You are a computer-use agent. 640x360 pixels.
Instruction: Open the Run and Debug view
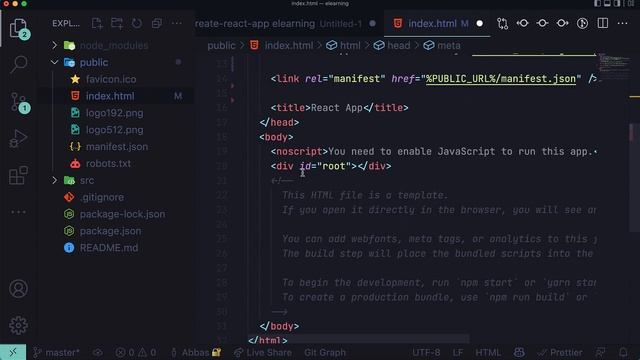tap(18, 139)
